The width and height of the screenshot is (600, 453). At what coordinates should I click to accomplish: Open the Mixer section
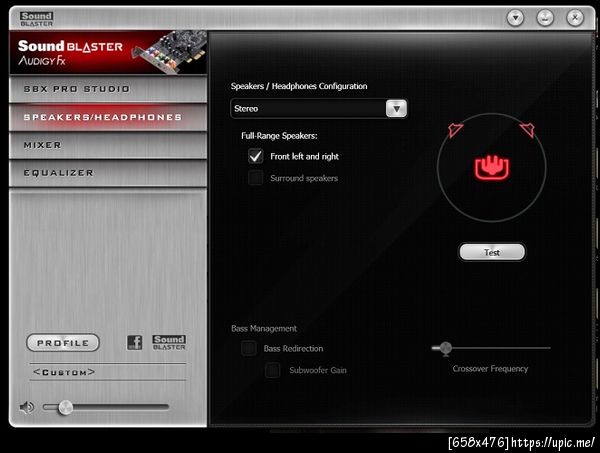[108, 145]
